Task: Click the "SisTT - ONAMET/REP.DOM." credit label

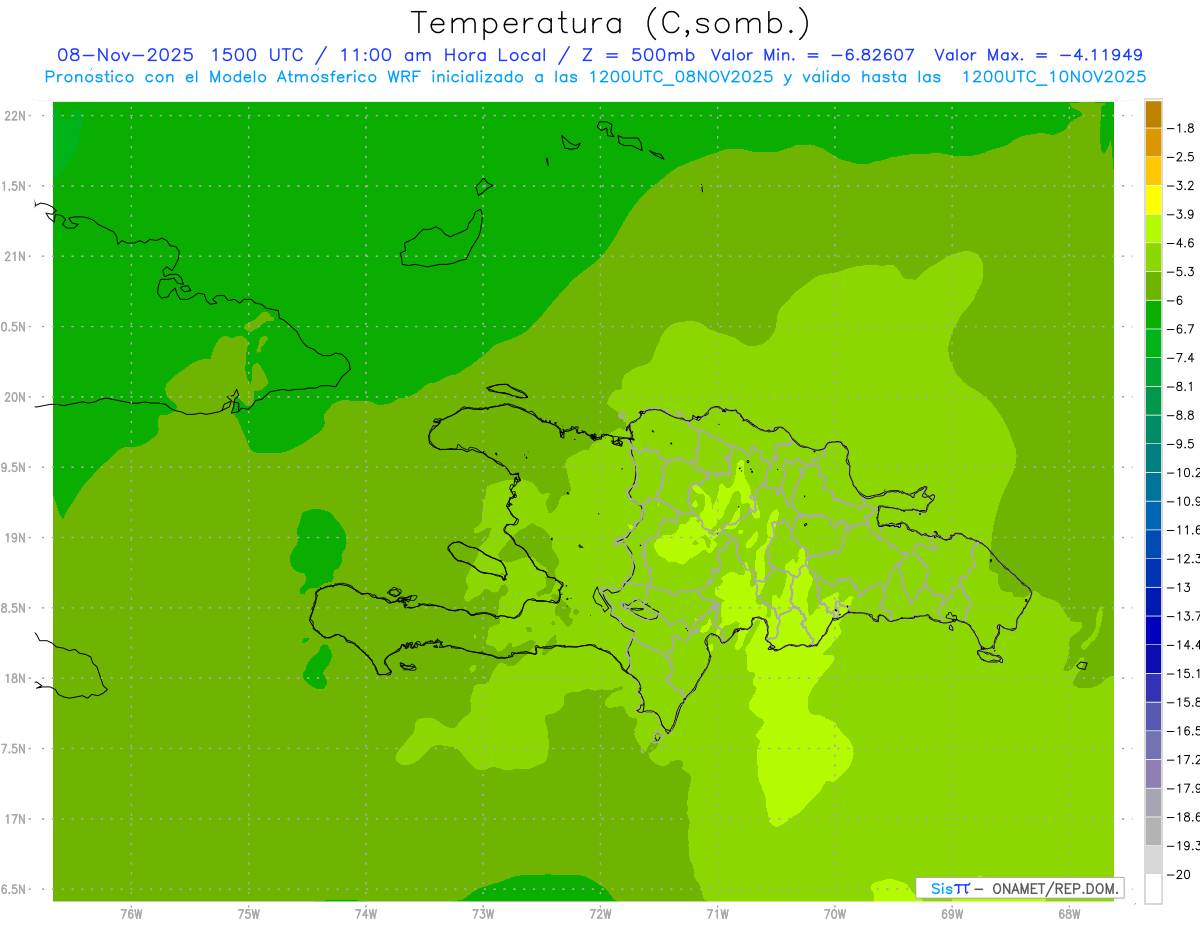Action: (1020, 888)
